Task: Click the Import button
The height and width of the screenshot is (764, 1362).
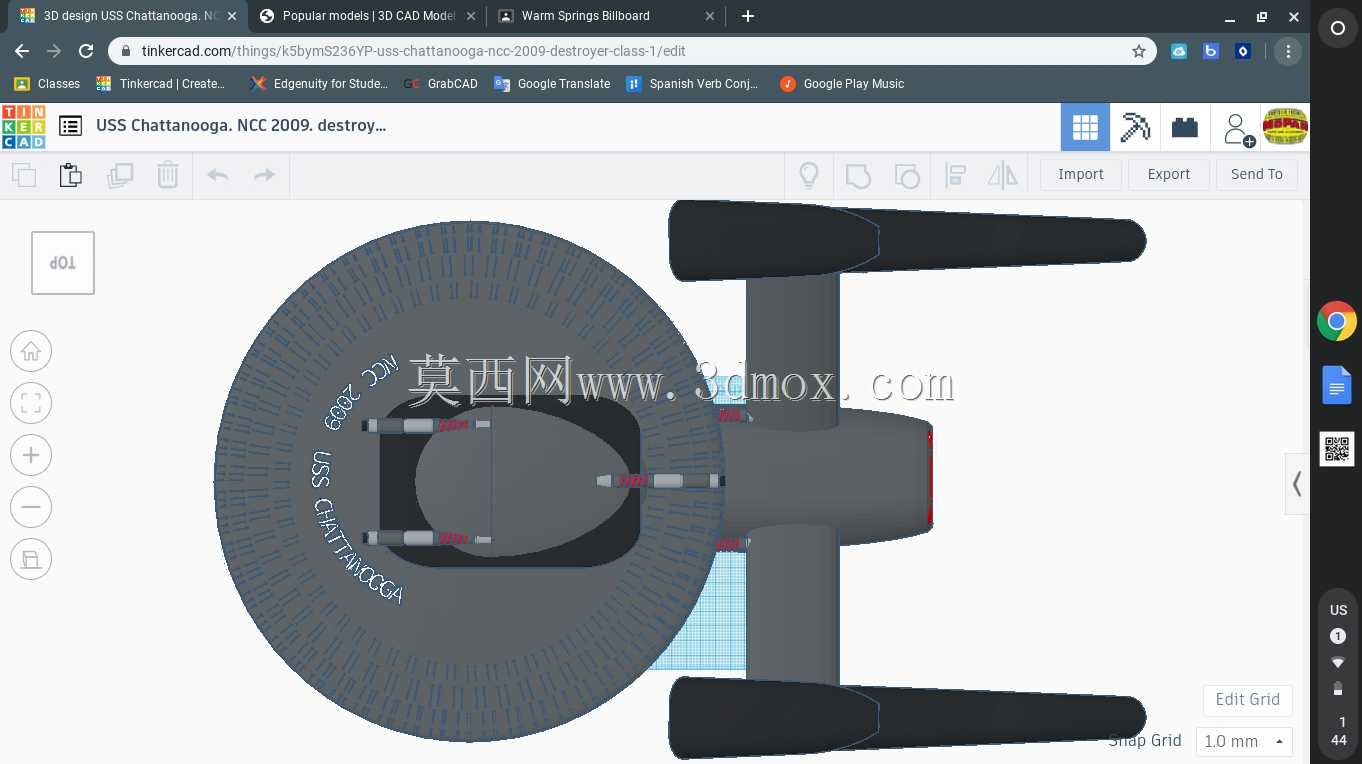Action: click(x=1081, y=174)
